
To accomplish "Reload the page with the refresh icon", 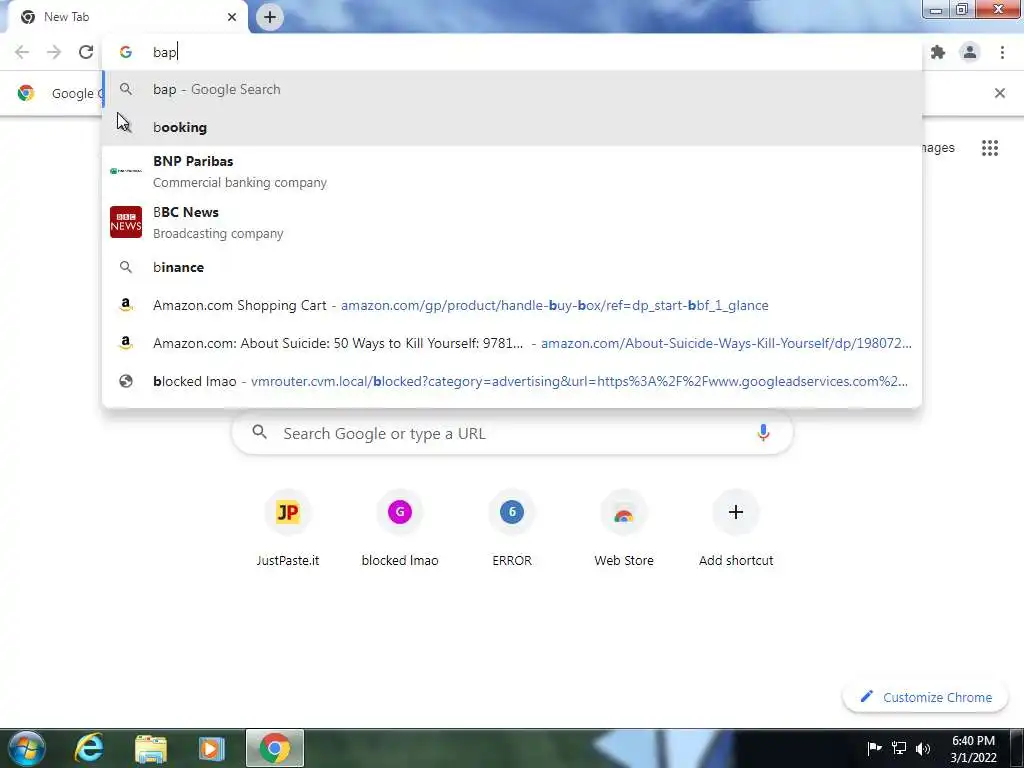I will (x=86, y=52).
